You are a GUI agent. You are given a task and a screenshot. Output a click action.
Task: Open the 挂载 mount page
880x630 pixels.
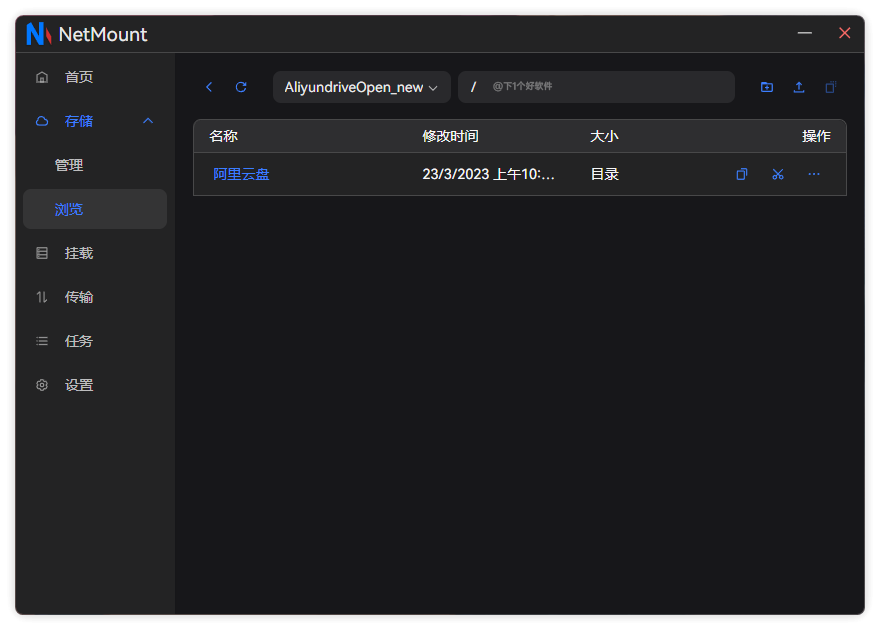pos(79,253)
